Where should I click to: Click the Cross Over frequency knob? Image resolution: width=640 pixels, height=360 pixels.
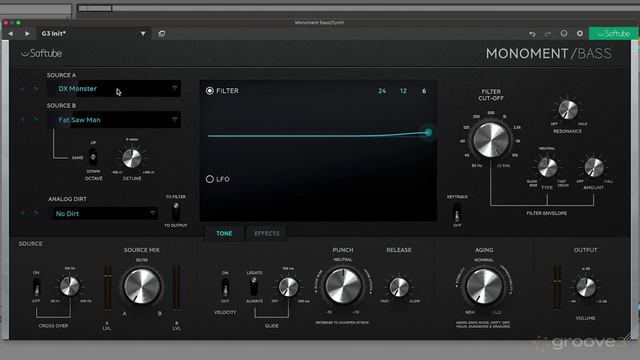(x=70, y=287)
